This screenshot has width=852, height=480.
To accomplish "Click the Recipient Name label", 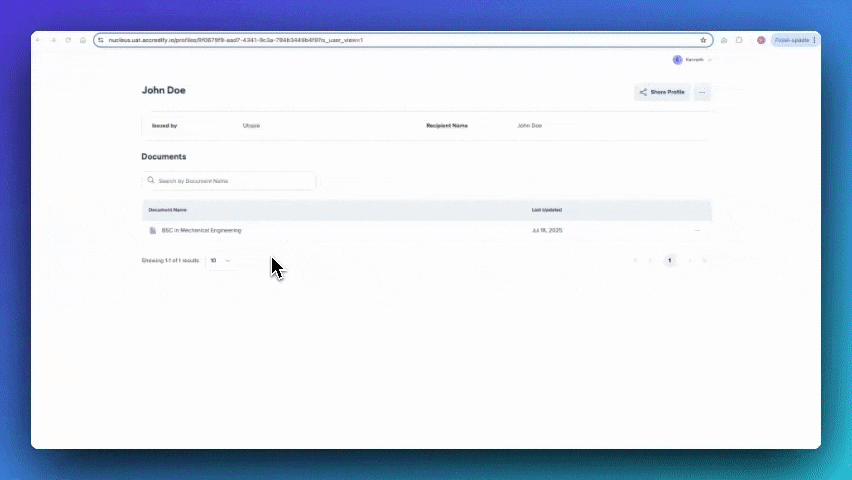I will 447,126.
